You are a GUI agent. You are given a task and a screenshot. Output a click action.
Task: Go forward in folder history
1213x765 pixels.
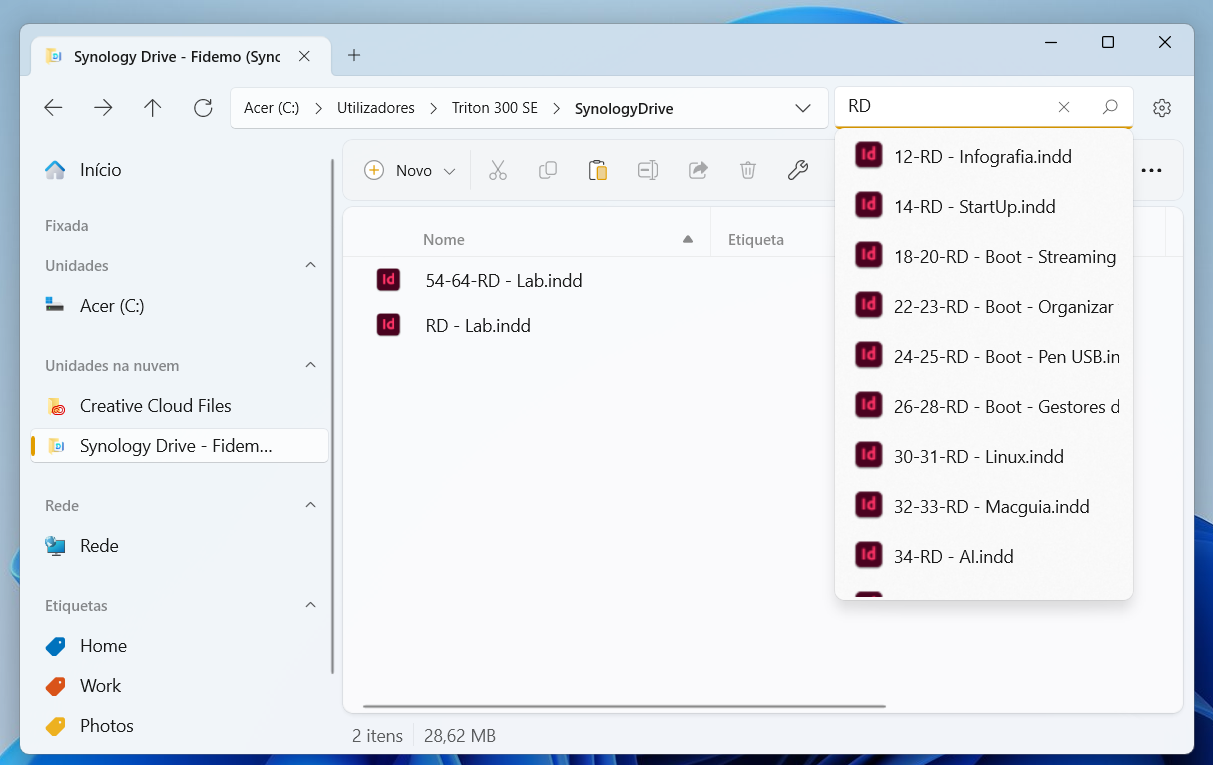point(103,108)
